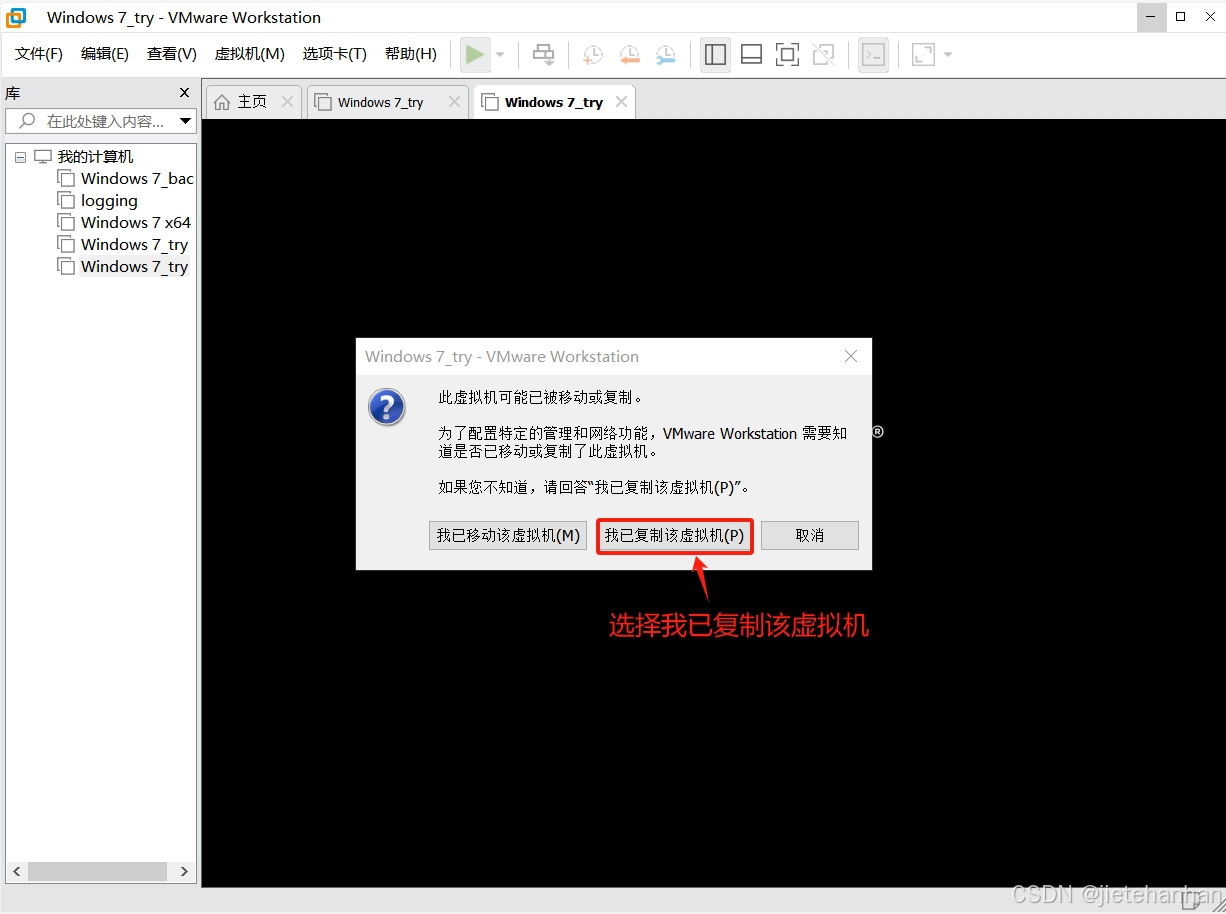Minimize the VMware Workstation window
The image size is (1226, 914).
pyautogui.click(x=1152, y=17)
